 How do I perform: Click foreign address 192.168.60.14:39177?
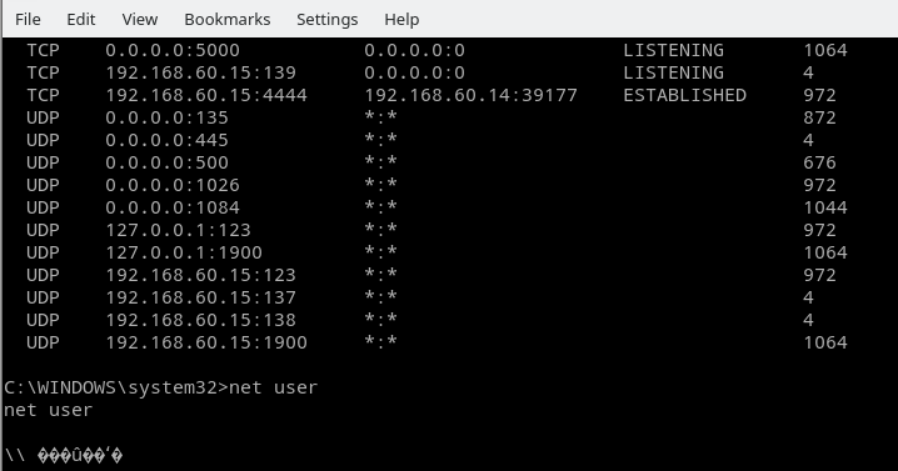pyautogui.click(x=471, y=95)
